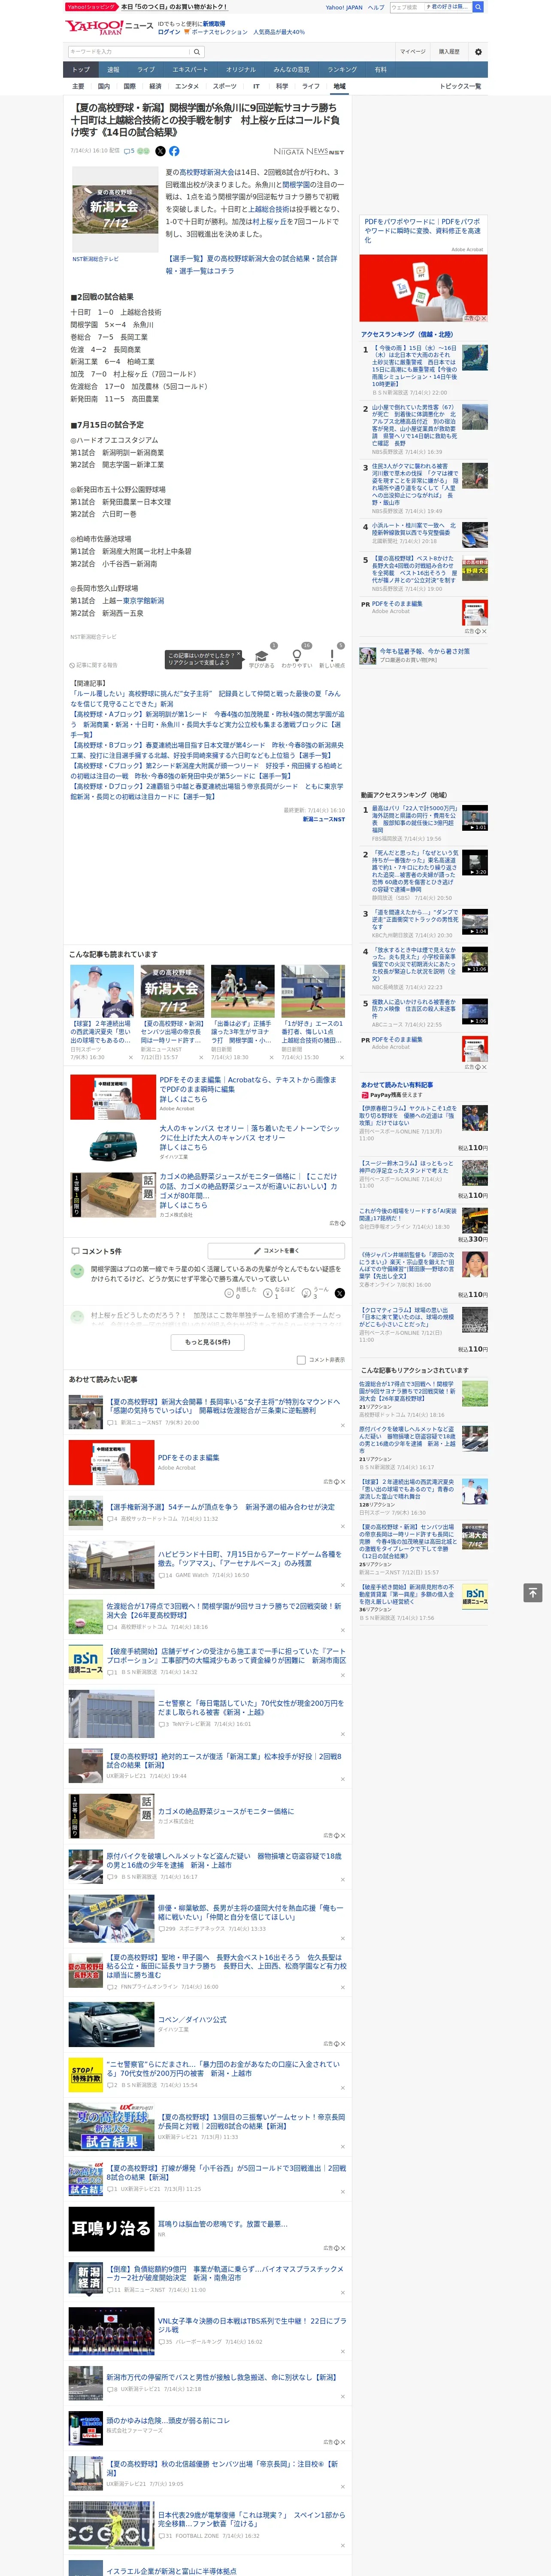React with わかりやすい lightbulb icon
Image resolution: width=551 pixels, height=2576 pixels.
coord(296,656)
